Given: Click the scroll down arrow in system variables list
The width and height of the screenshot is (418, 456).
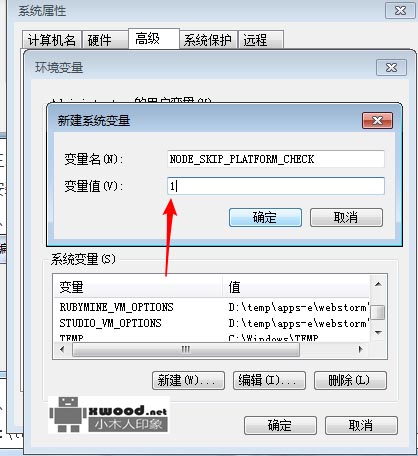Looking at the screenshot, I should 378,332.
